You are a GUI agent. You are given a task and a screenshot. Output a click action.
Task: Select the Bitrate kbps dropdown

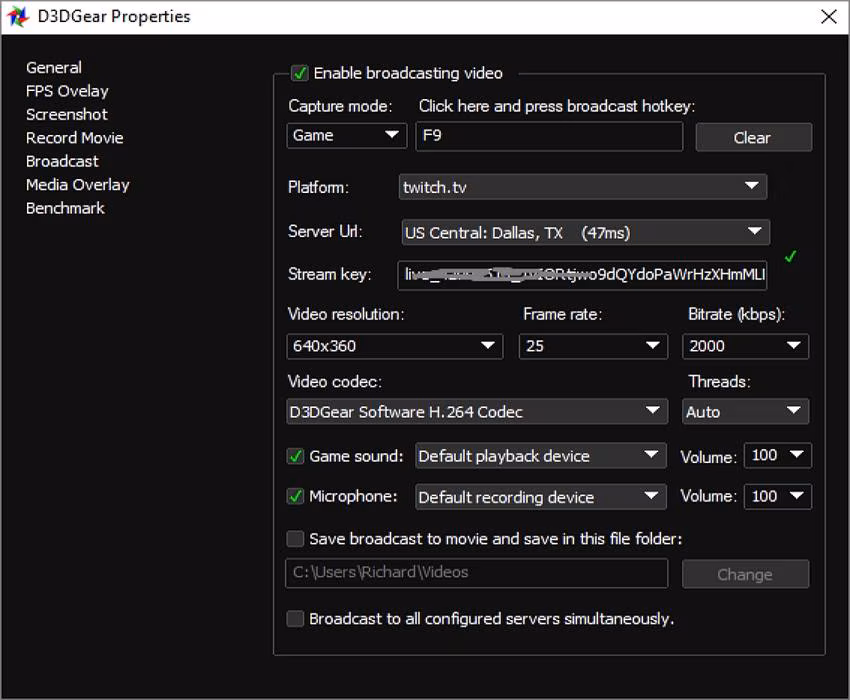coord(746,346)
